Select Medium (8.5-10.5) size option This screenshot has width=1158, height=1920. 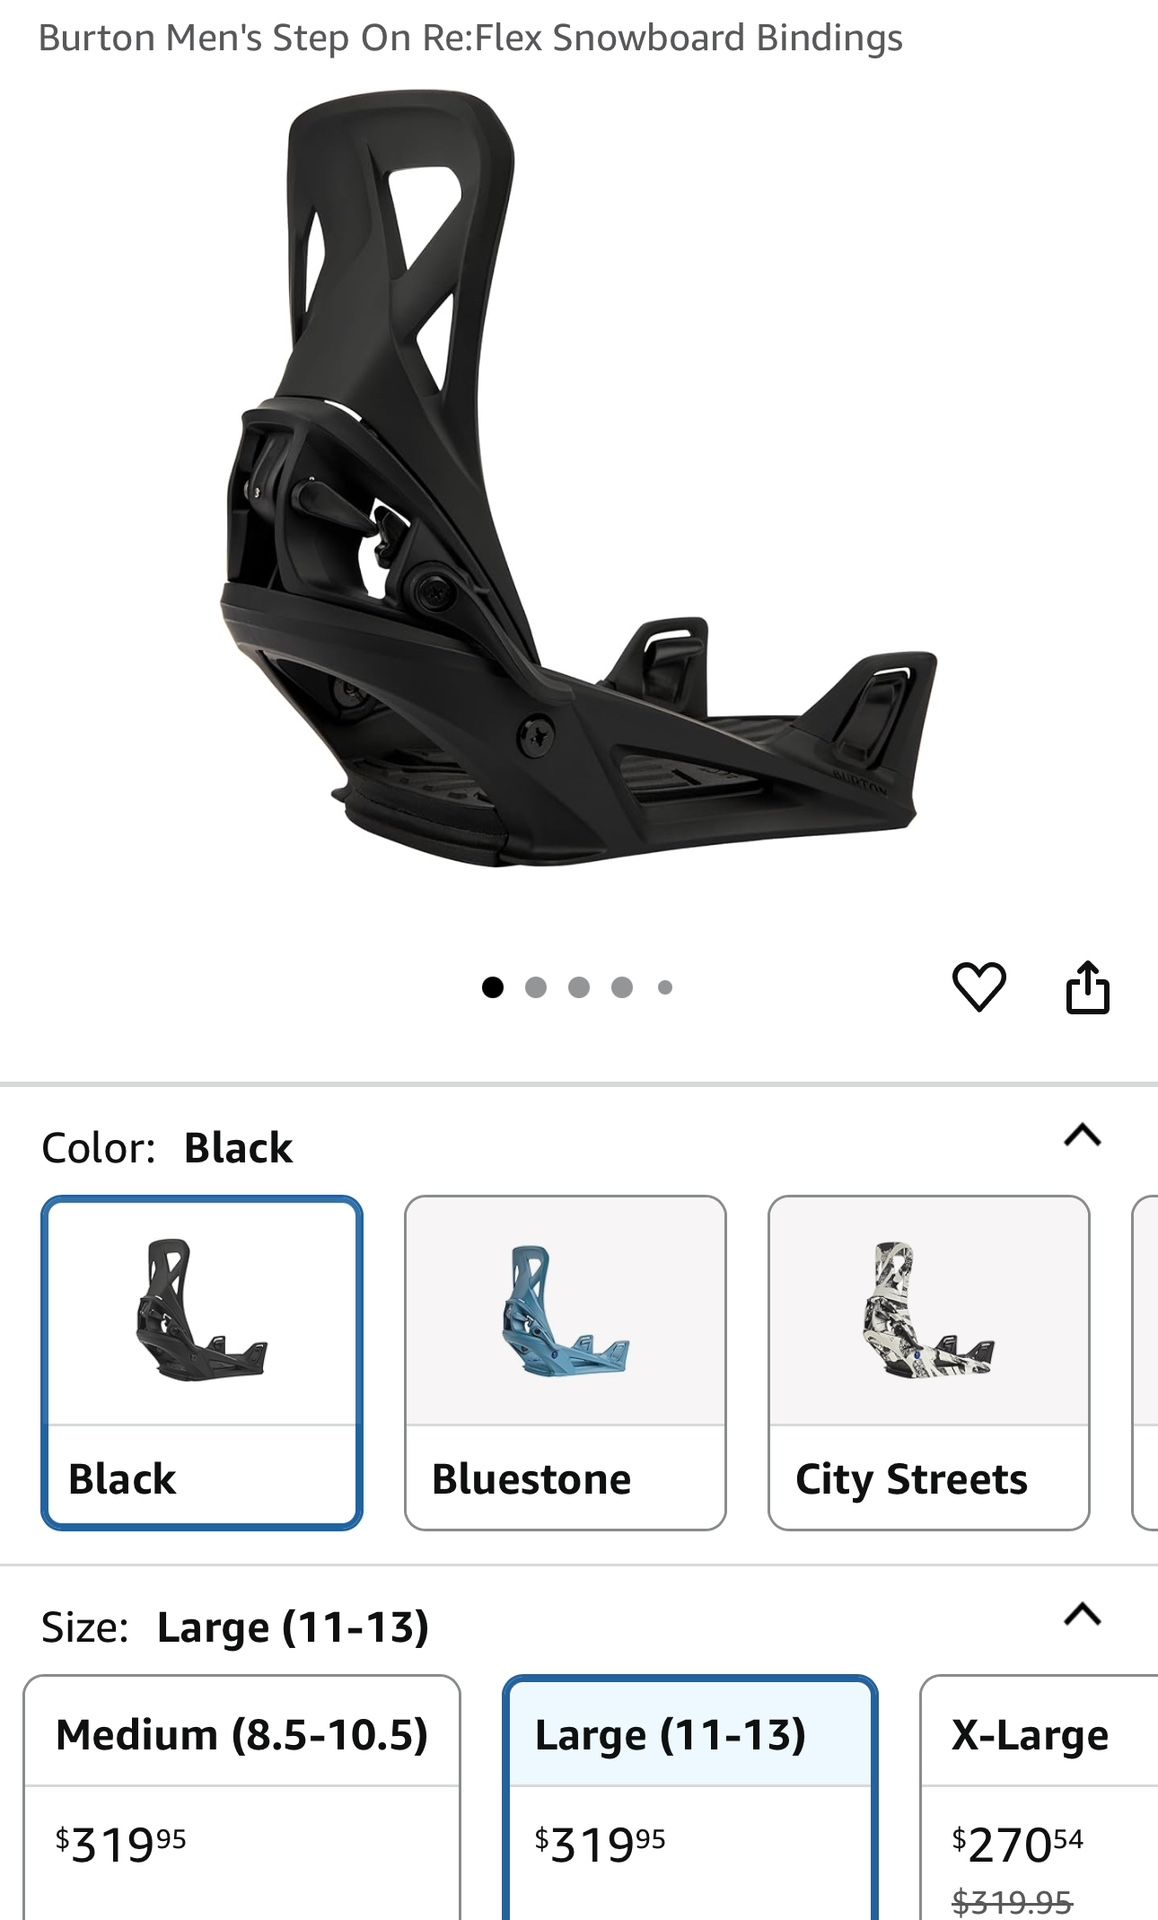tap(242, 1797)
